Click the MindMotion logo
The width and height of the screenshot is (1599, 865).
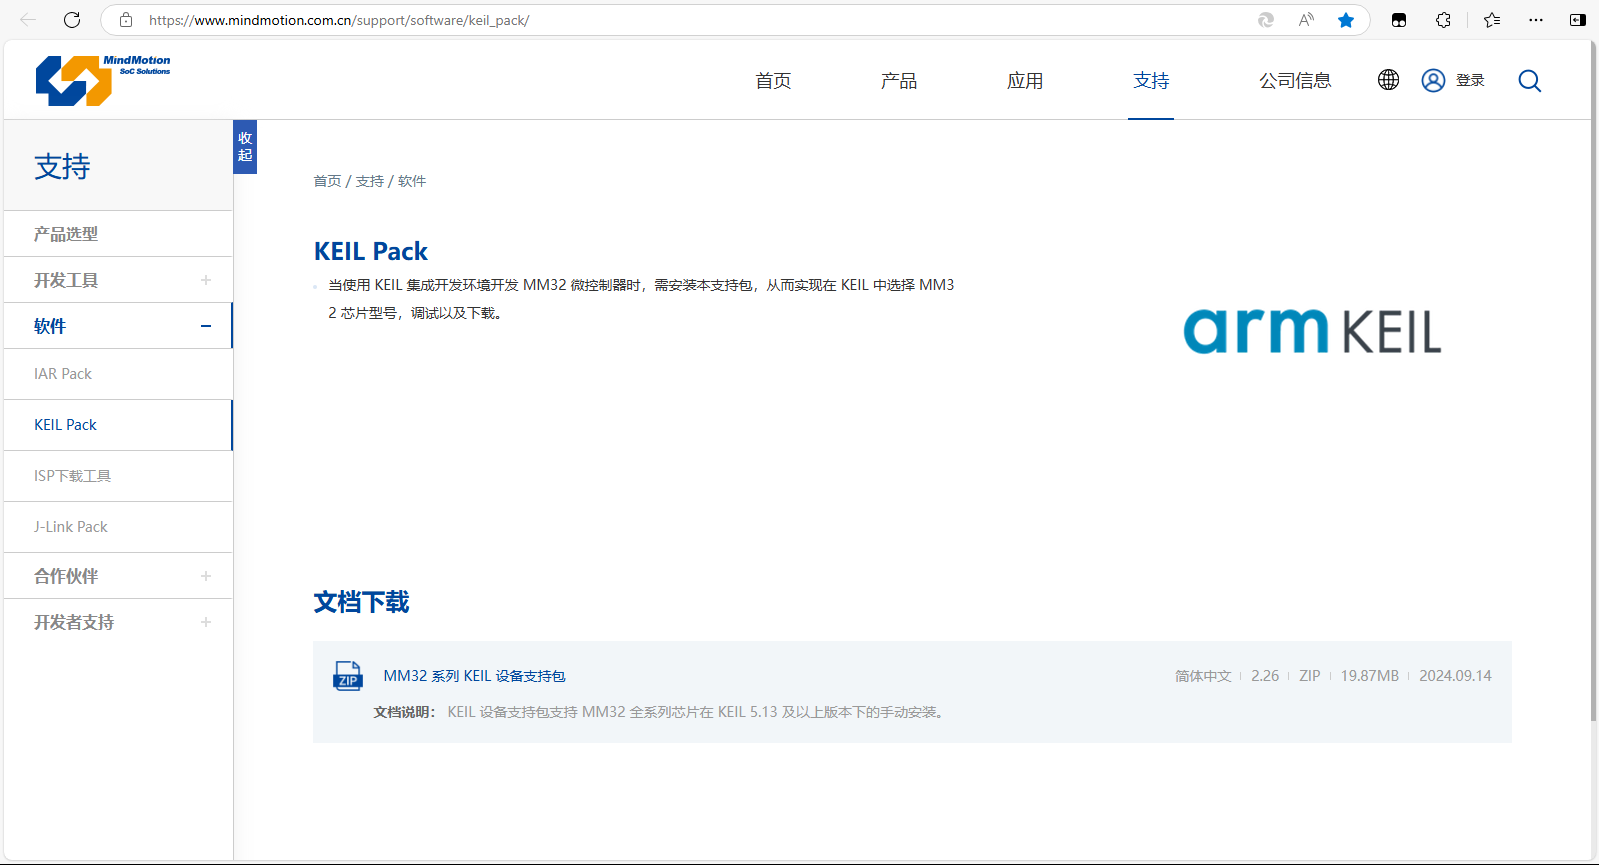(102, 80)
